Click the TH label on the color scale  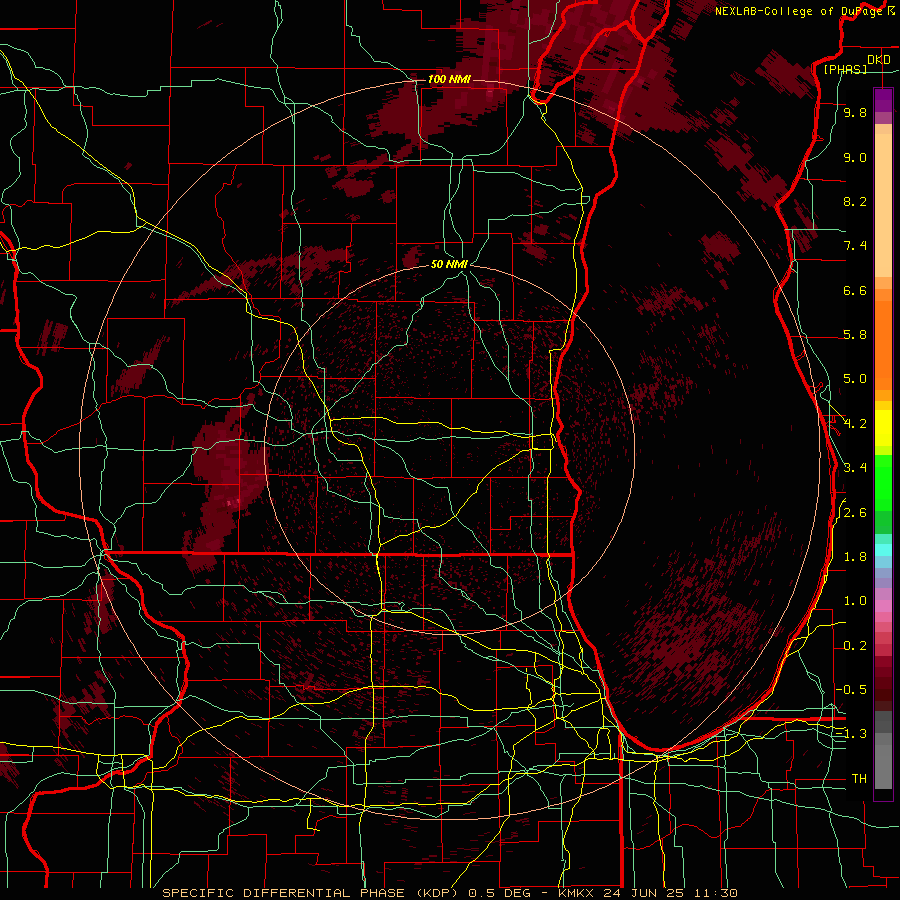click(x=859, y=779)
